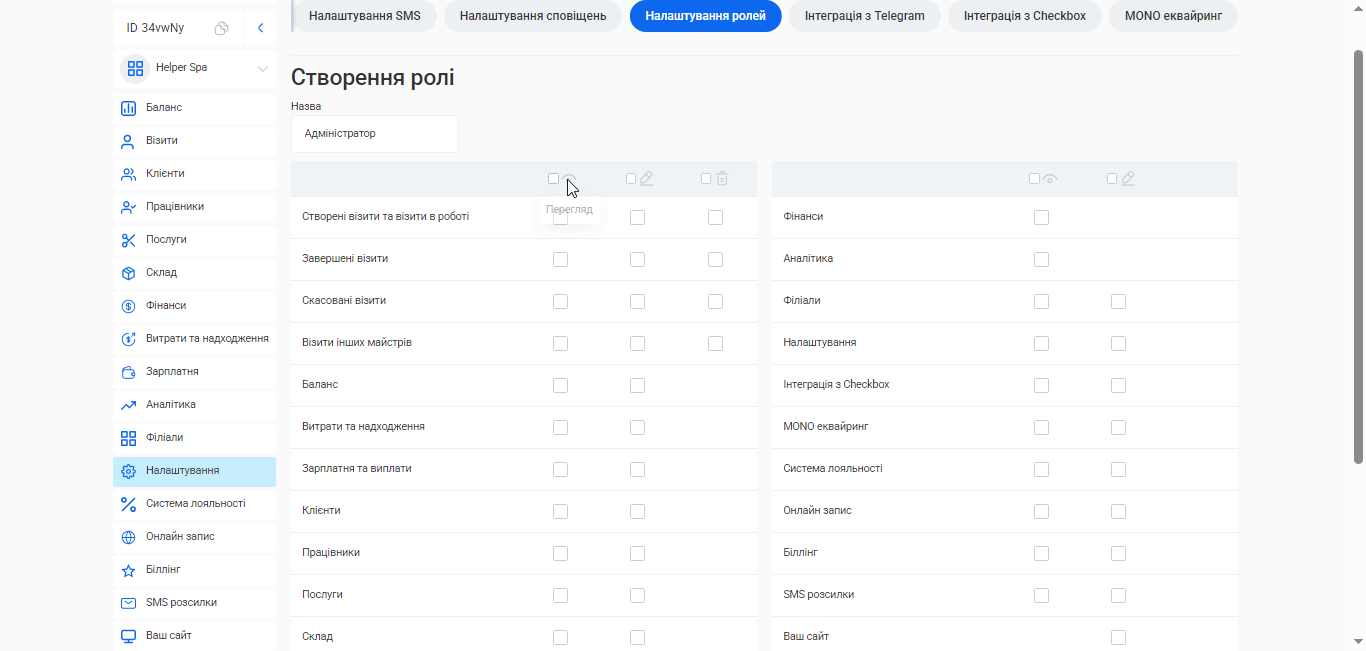The width and height of the screenshot is (1366, 651).
Task: Click the Аналітика trend arrow icon
Action: (x=128, y=405)
